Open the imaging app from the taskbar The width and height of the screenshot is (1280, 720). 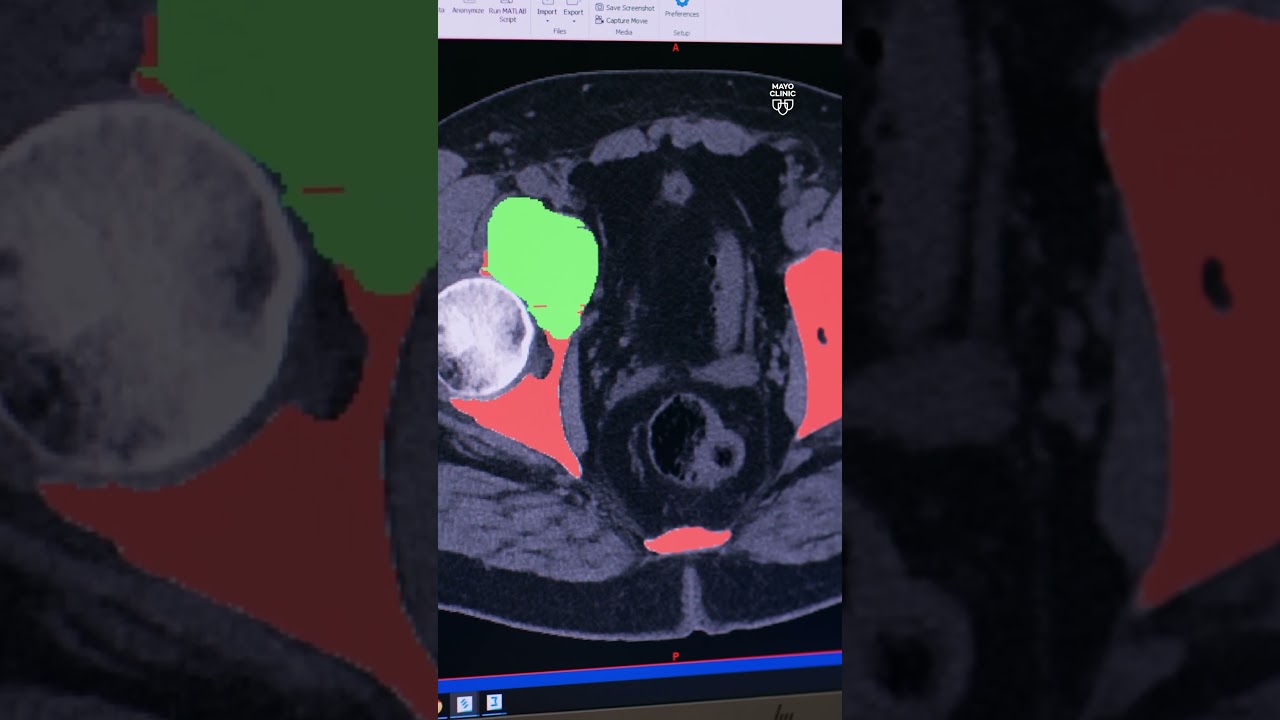(x=464, y=702)
